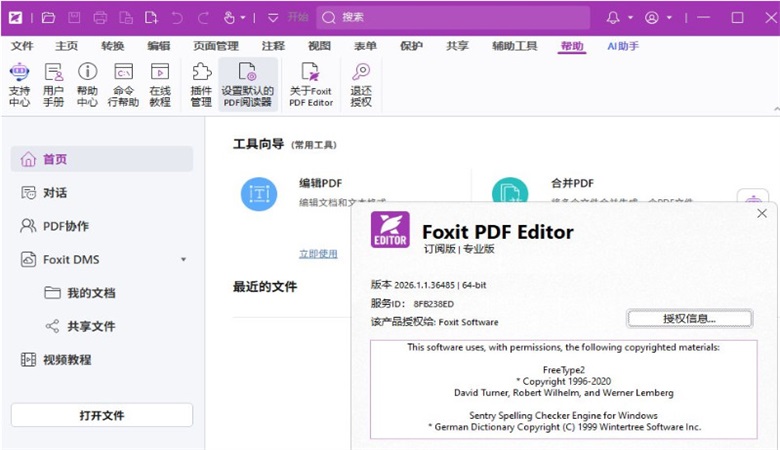
Task: Open the Help Center (帮助中心) icon
Action: coord(88,85)
